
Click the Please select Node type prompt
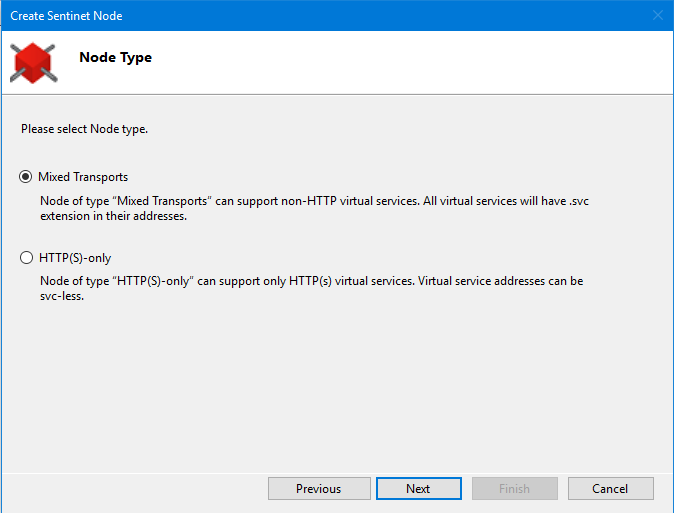tap(84, 129)
